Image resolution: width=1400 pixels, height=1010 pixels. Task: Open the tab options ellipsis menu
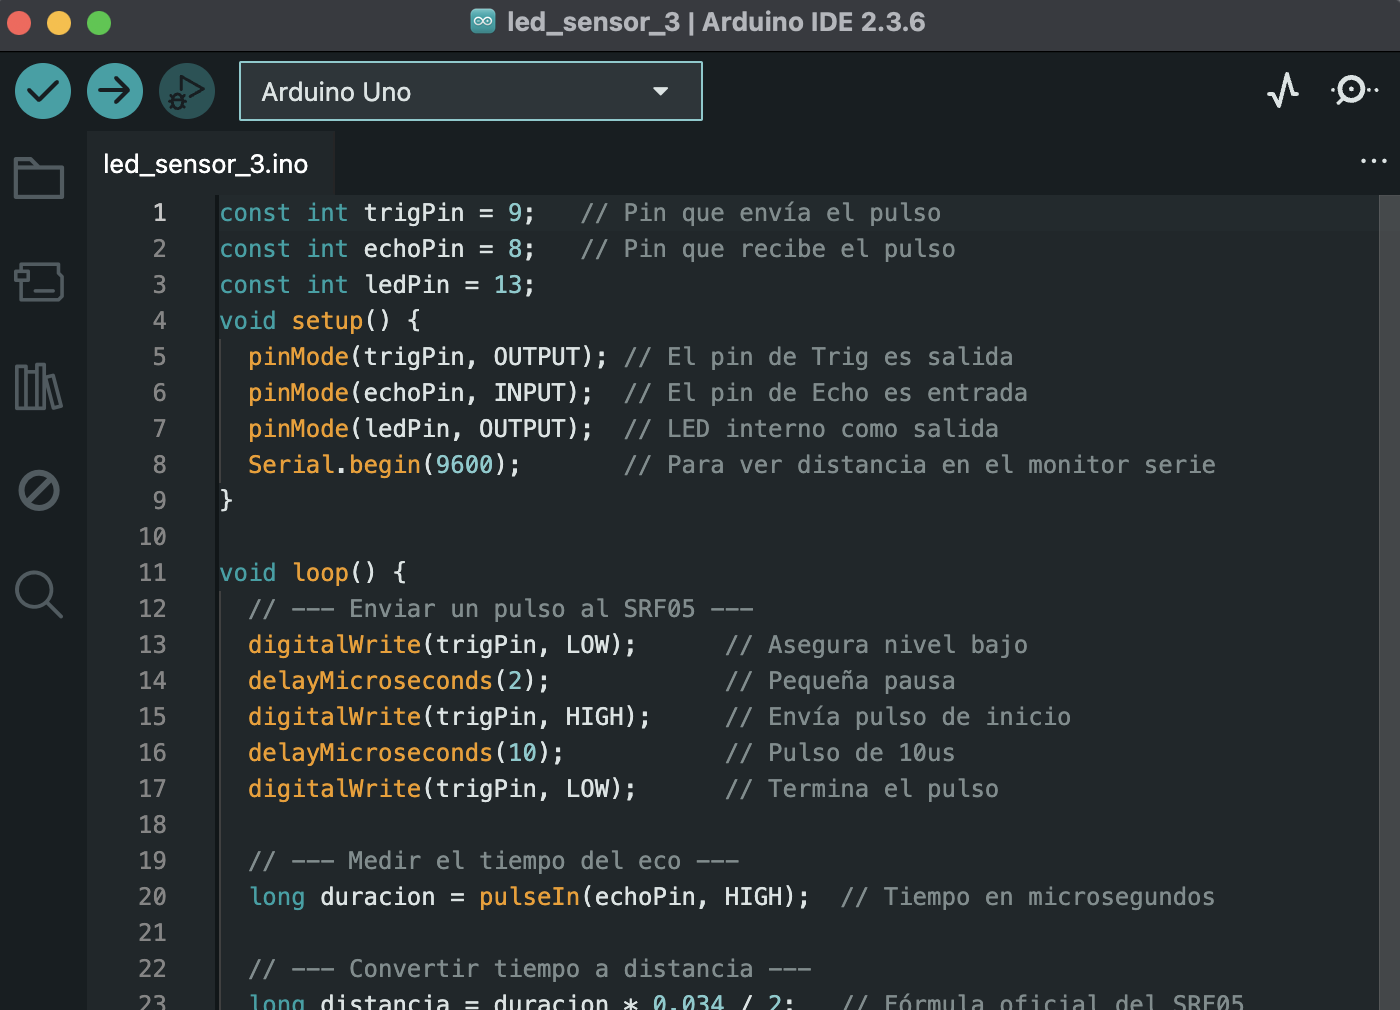(1373, 161)
